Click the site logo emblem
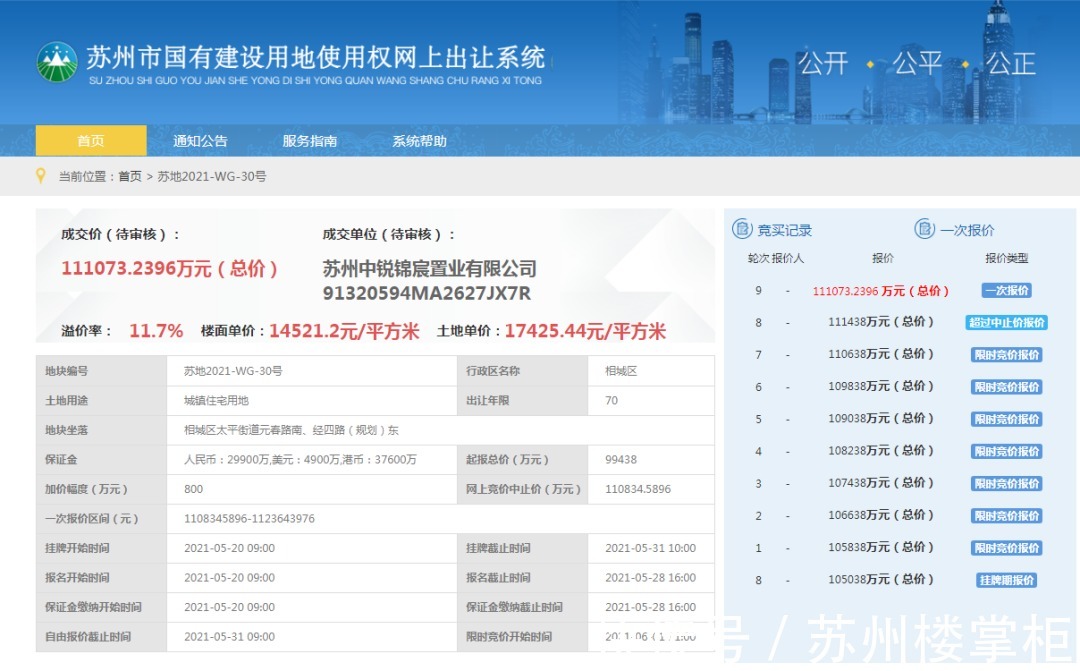 (x=57, y=62)
